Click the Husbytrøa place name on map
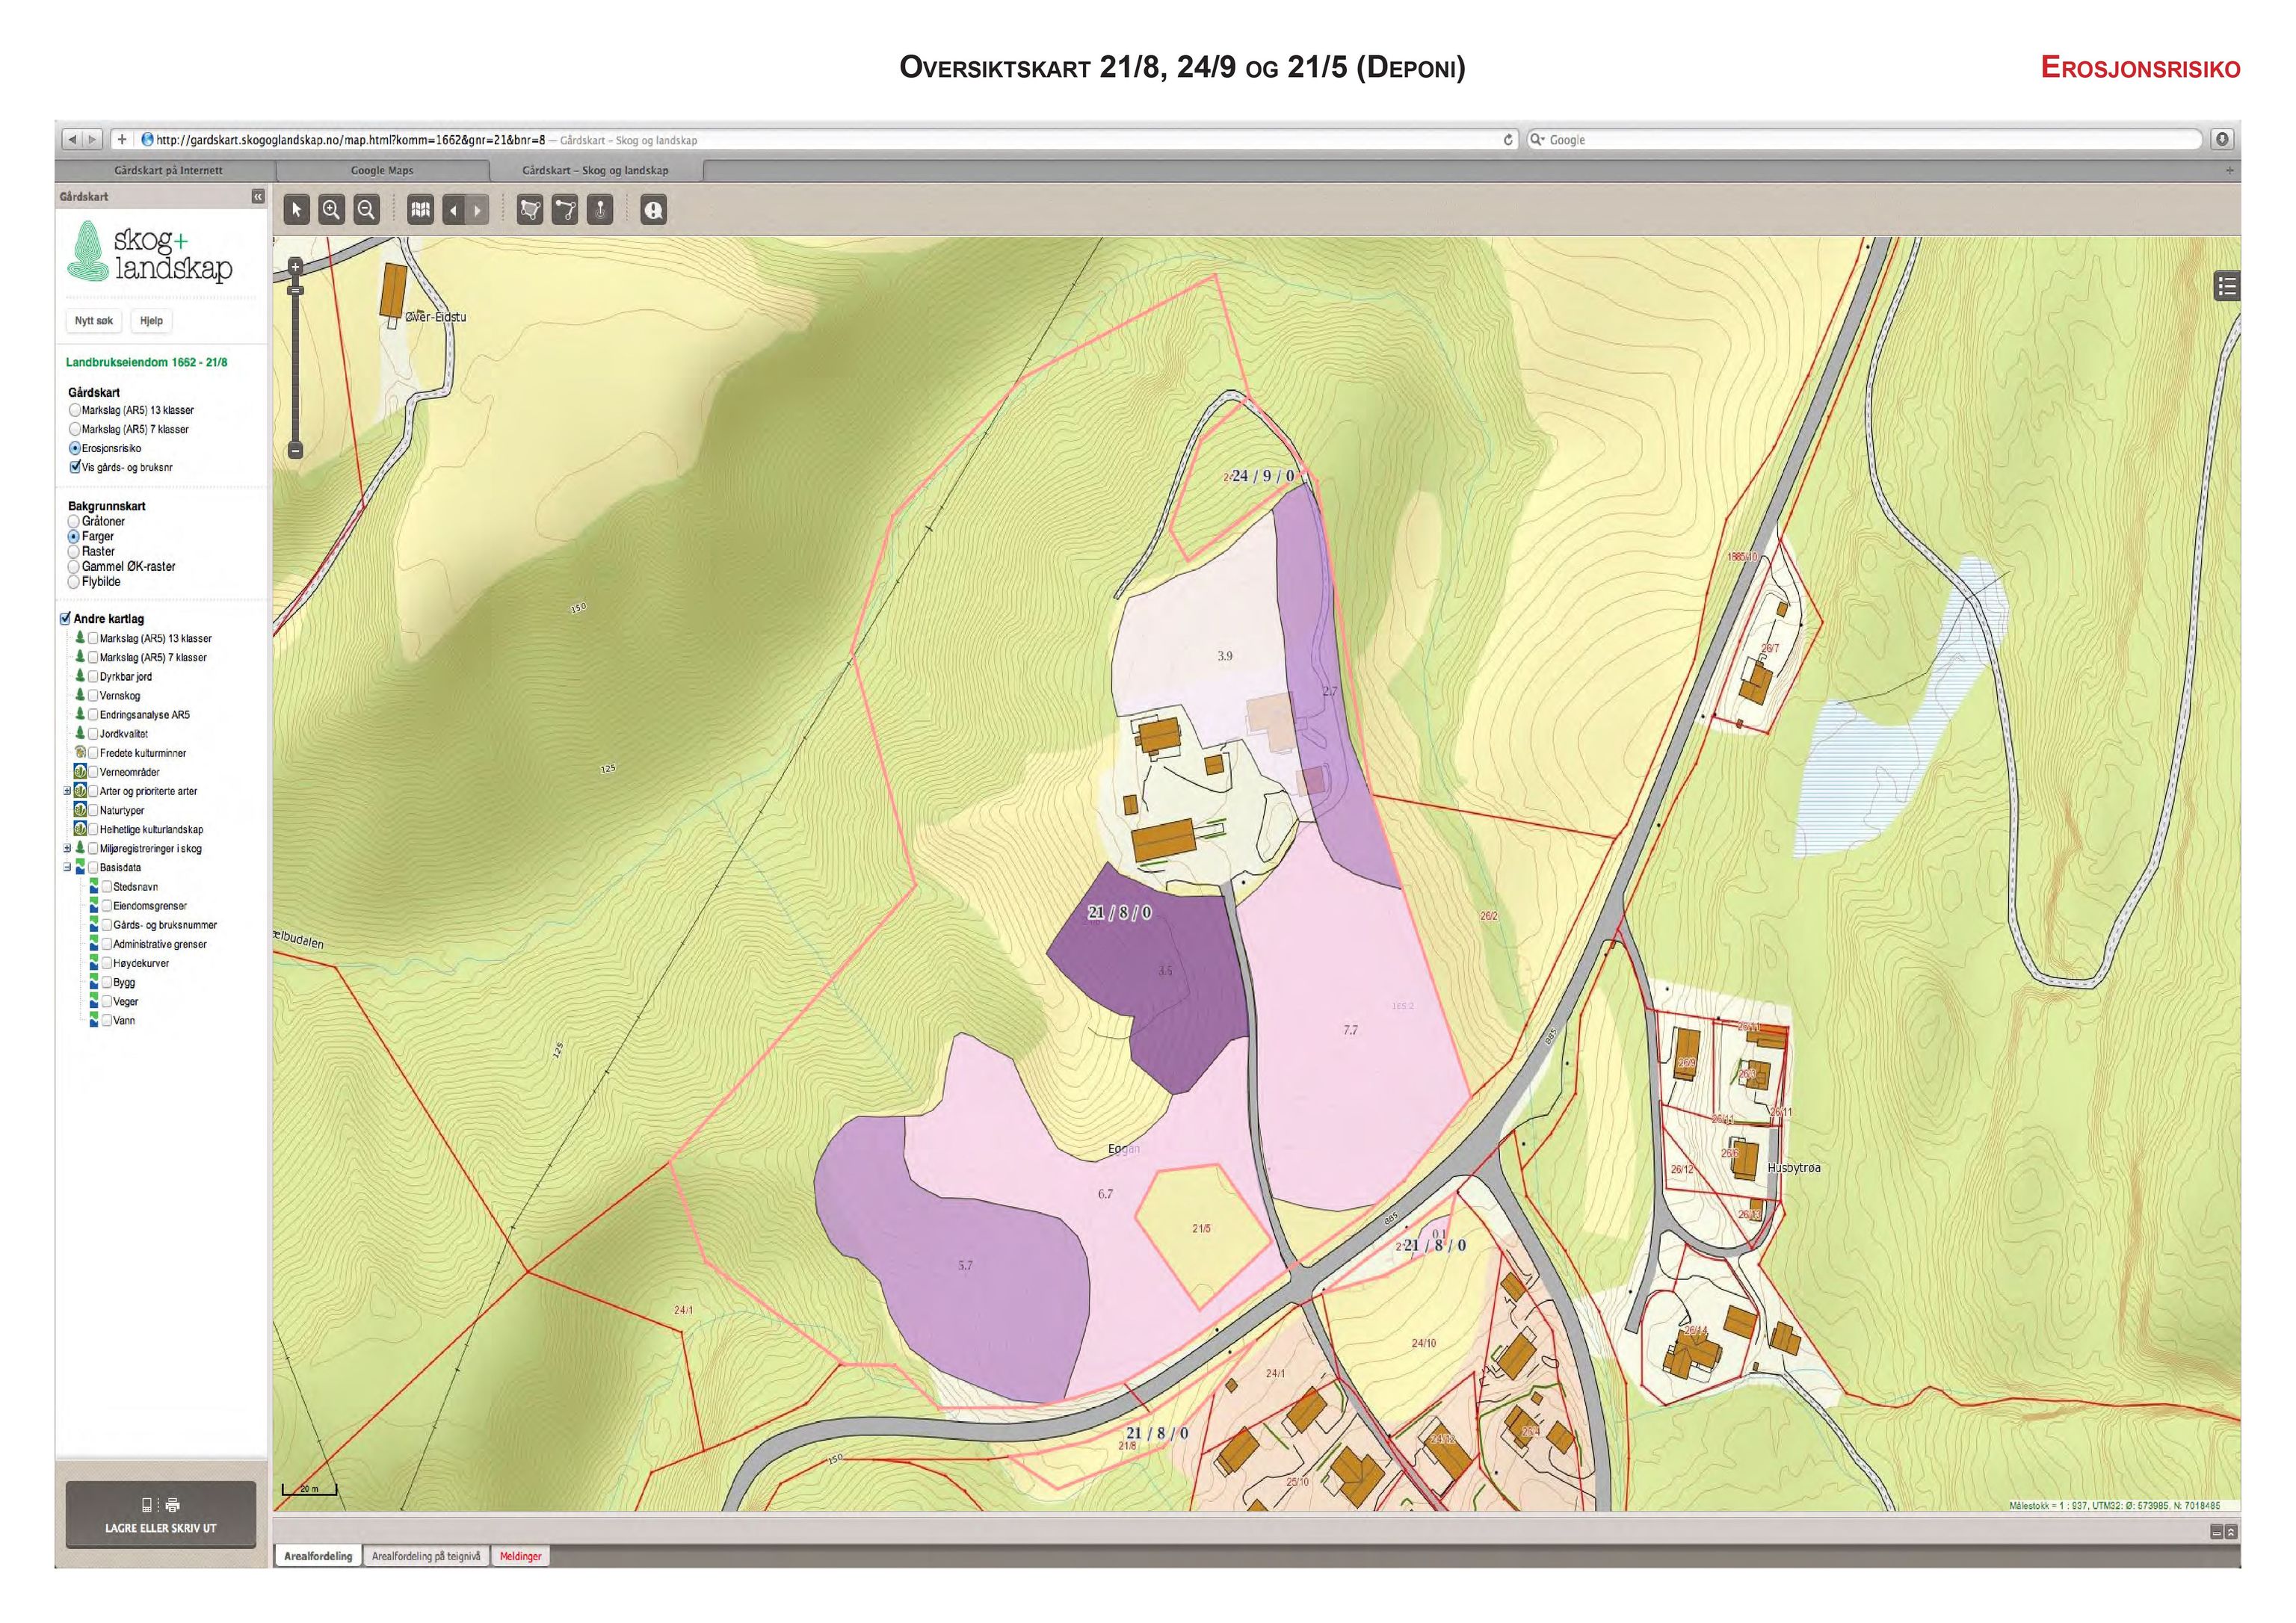 pyautogui.click(x=1794, y=1168)
